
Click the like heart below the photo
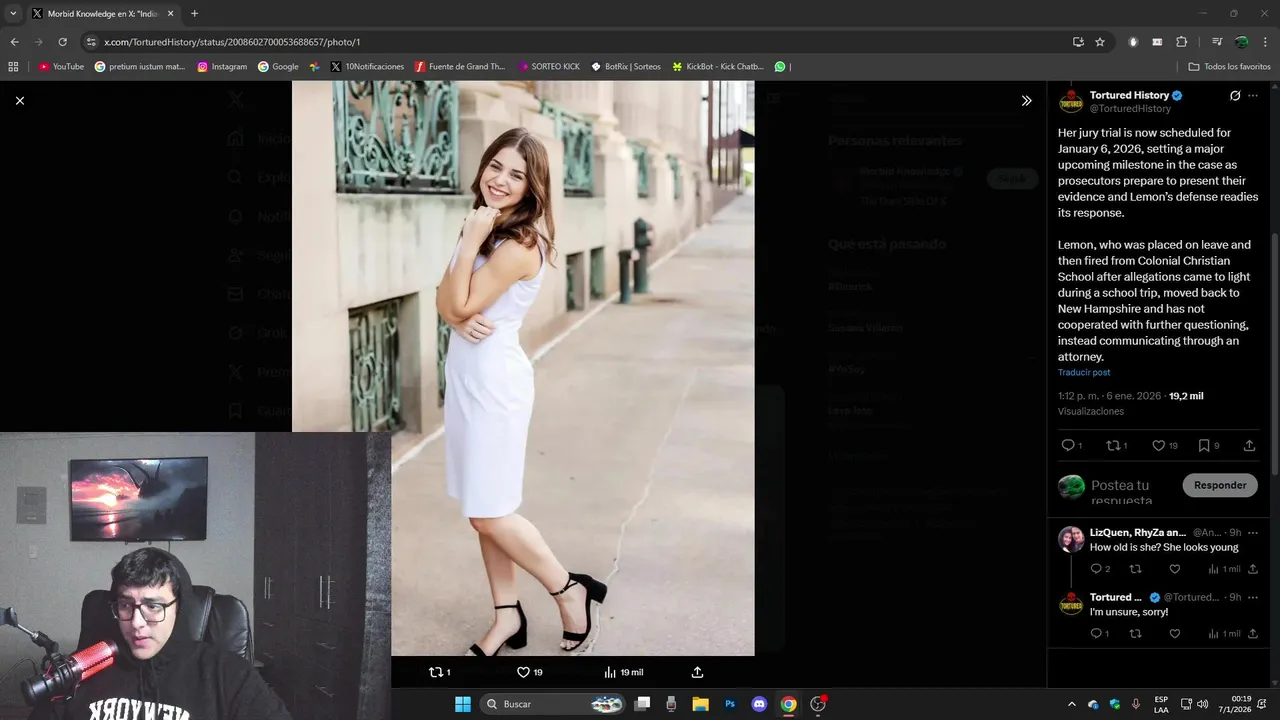[x=523, y=672]
